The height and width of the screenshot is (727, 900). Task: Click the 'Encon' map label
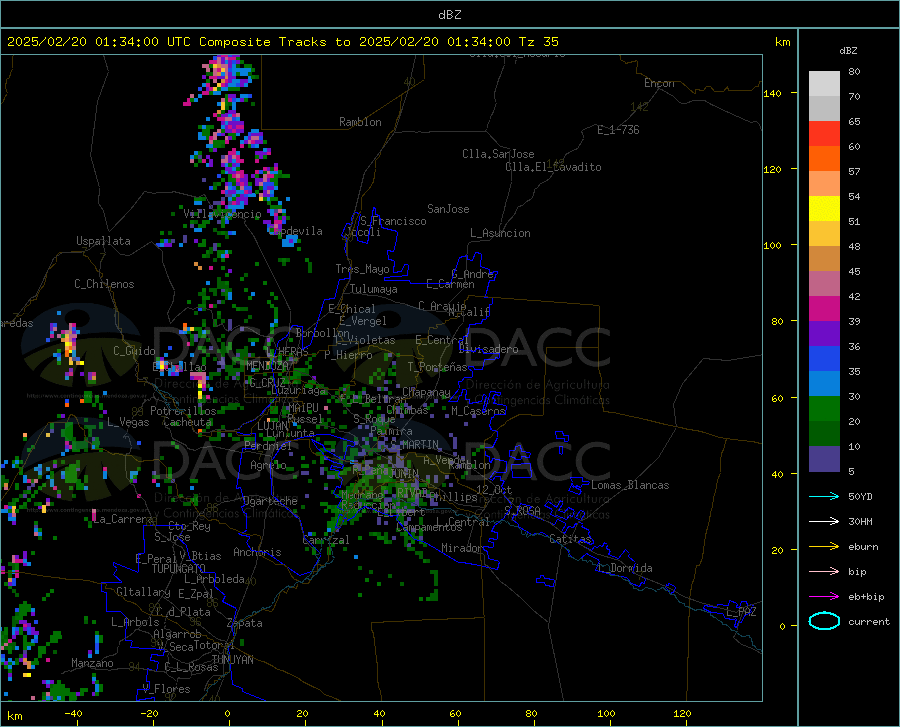[x=659, y=83]
